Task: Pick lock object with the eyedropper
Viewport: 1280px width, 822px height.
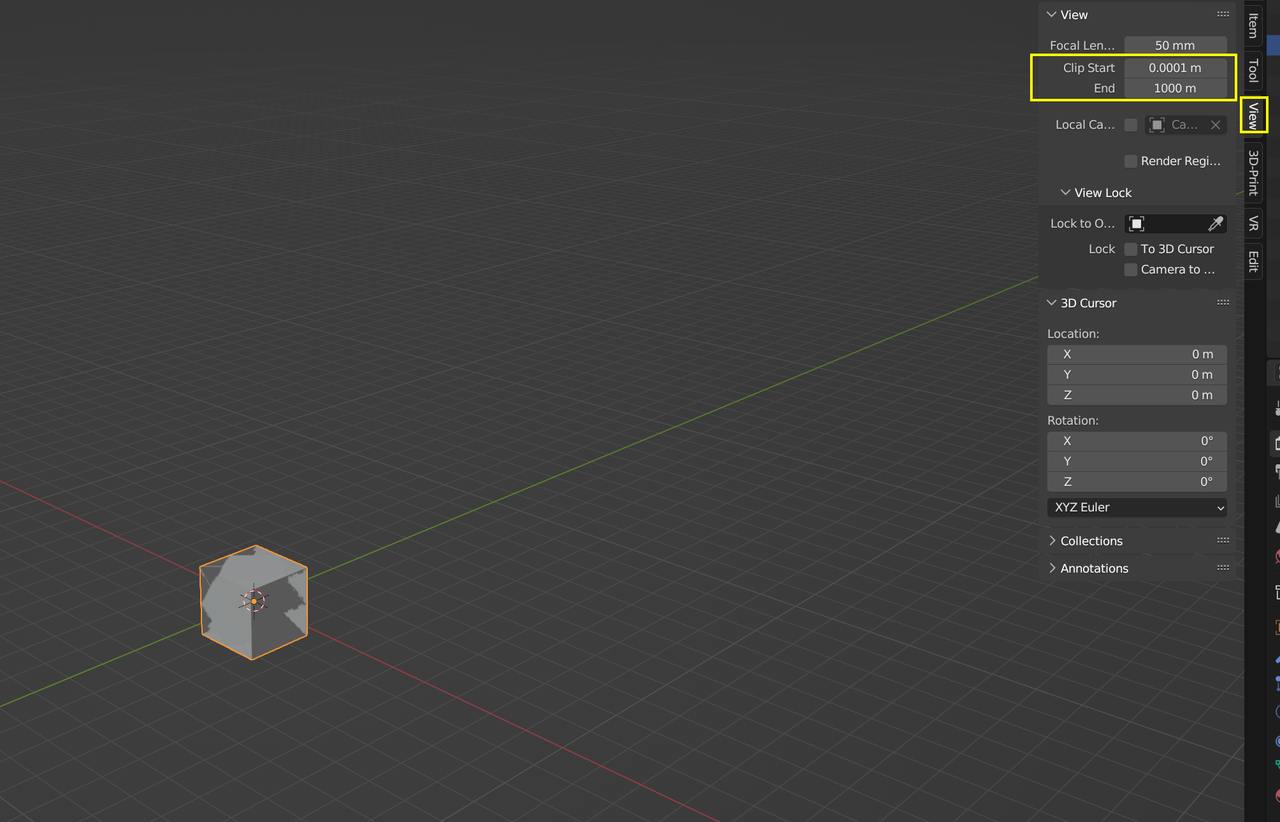Action: (1215, 224)
